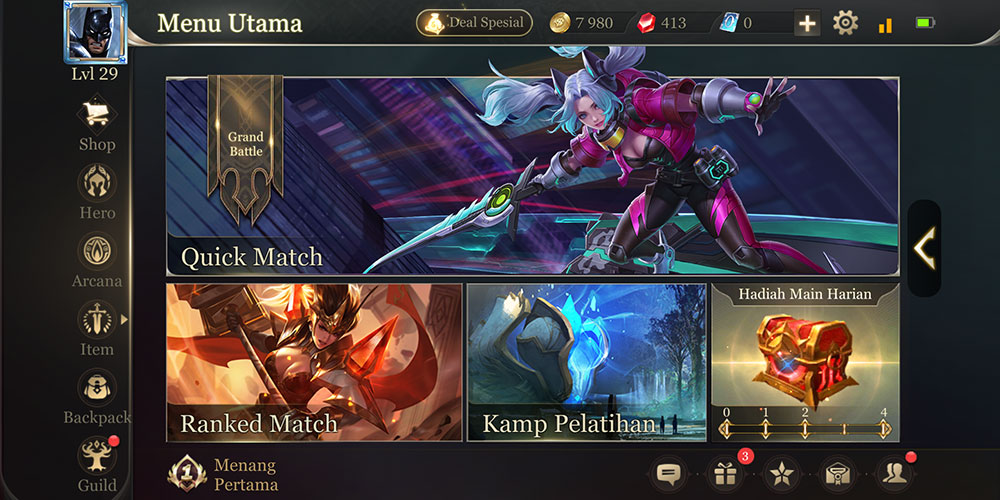This screenshot has width=1000, height=500.
Task: Open Kamp Pelatihan training camp
Action: click(x=587, y=362)
